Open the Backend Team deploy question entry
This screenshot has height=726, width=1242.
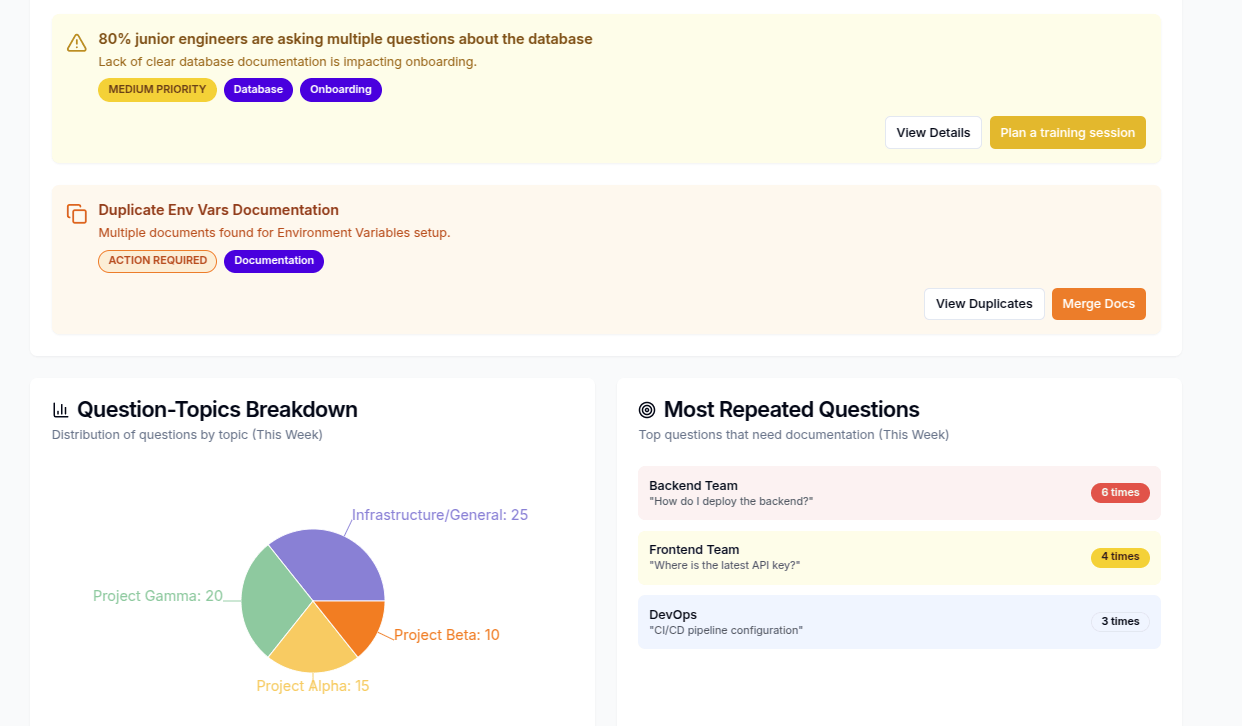click(898, 492)
